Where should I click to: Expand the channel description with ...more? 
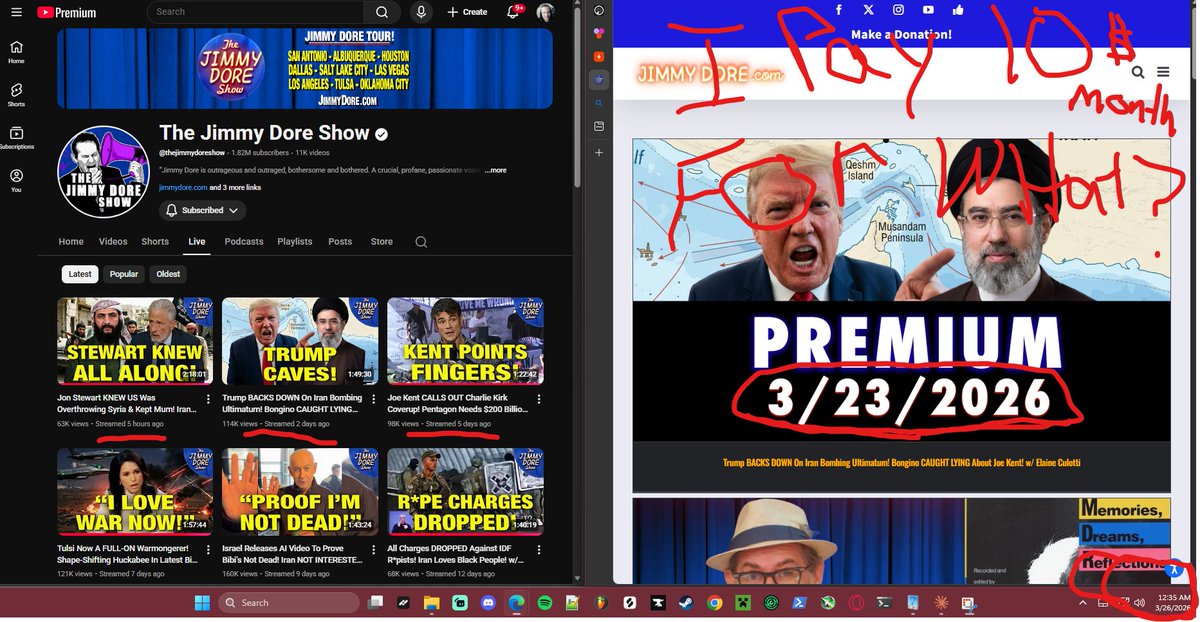[495, 170]
